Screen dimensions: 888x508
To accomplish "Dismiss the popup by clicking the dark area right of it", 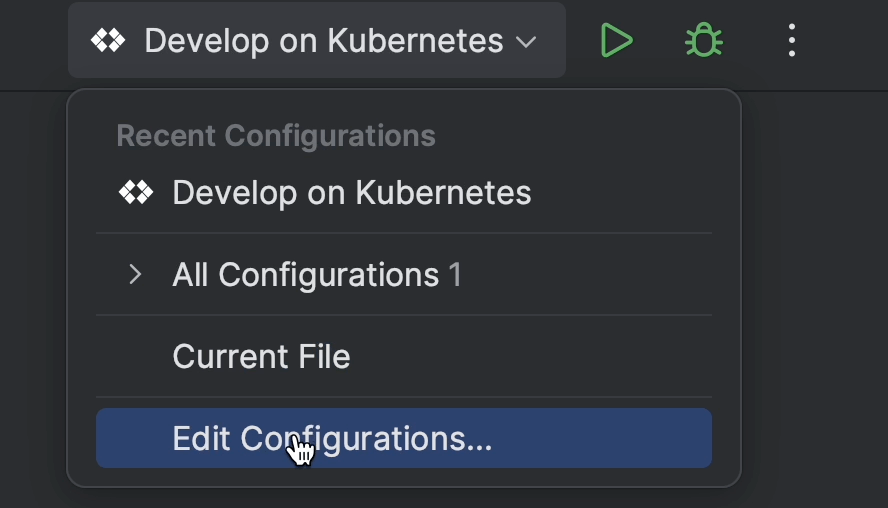I will pos(815,300).
